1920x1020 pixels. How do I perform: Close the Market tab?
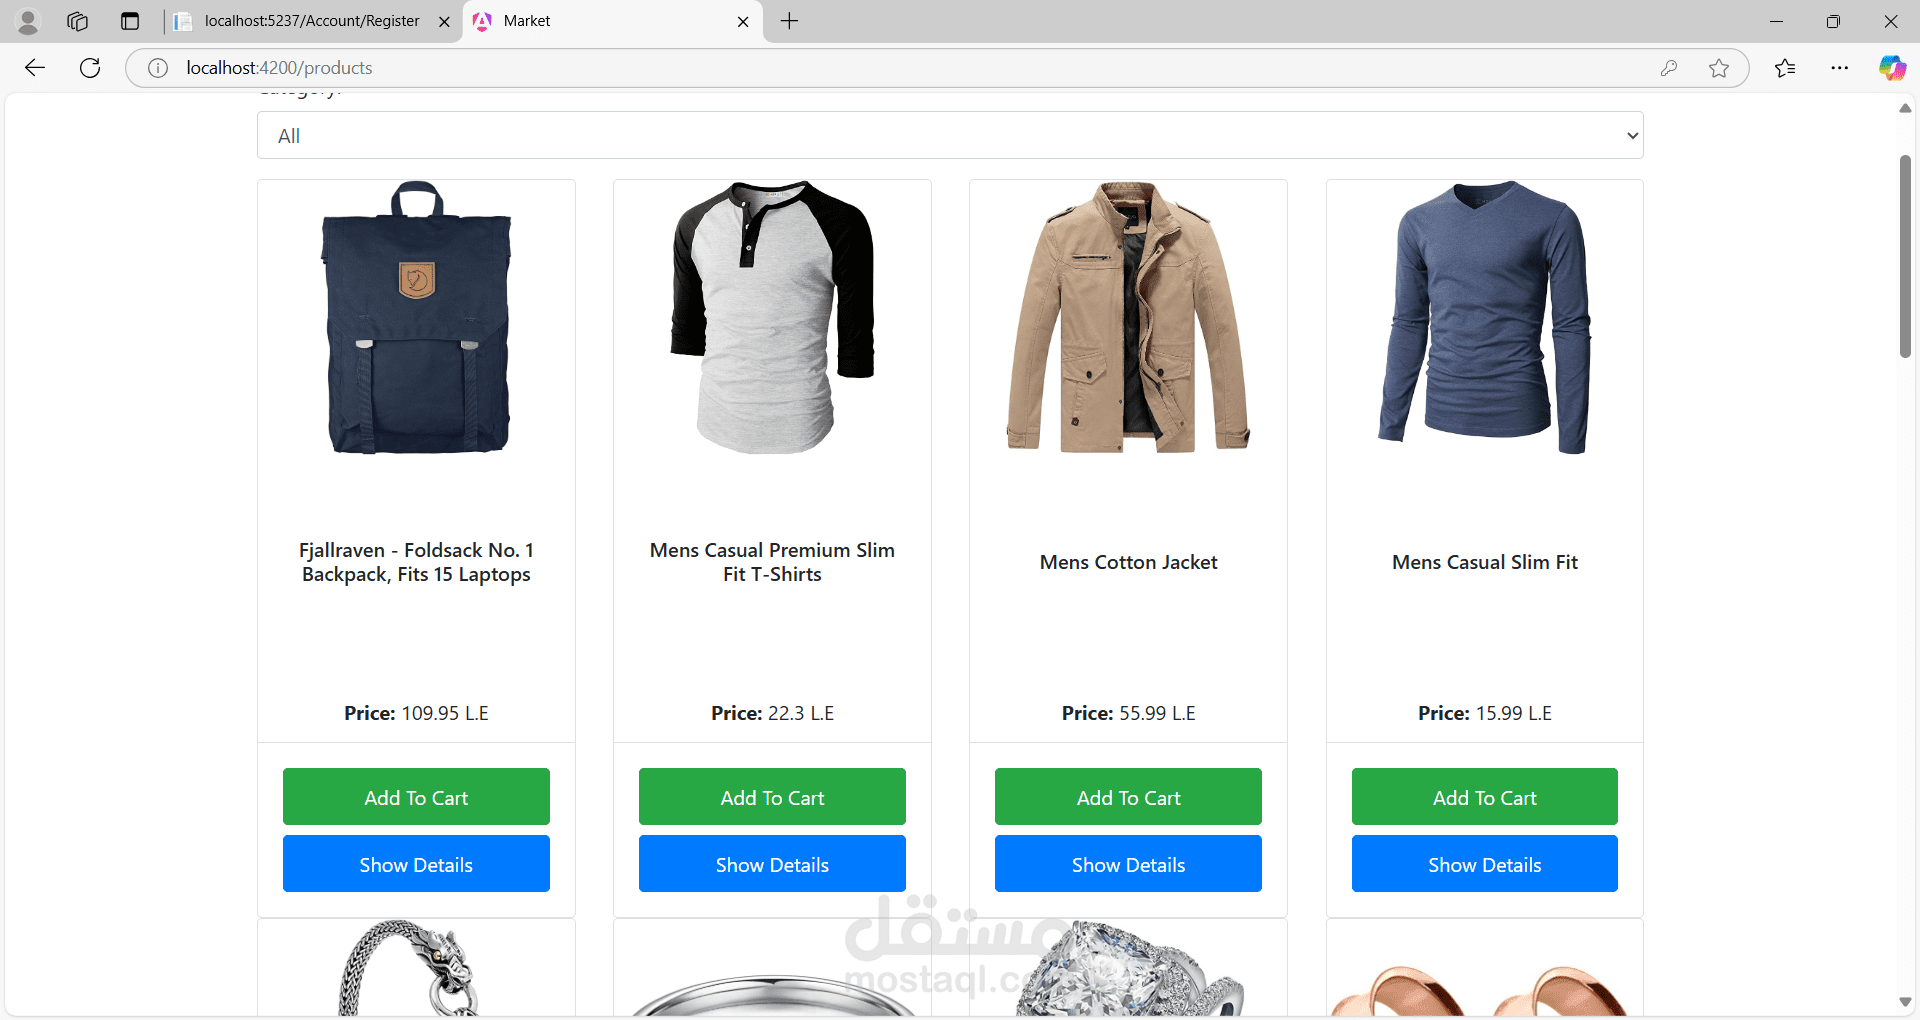[743, 21]
